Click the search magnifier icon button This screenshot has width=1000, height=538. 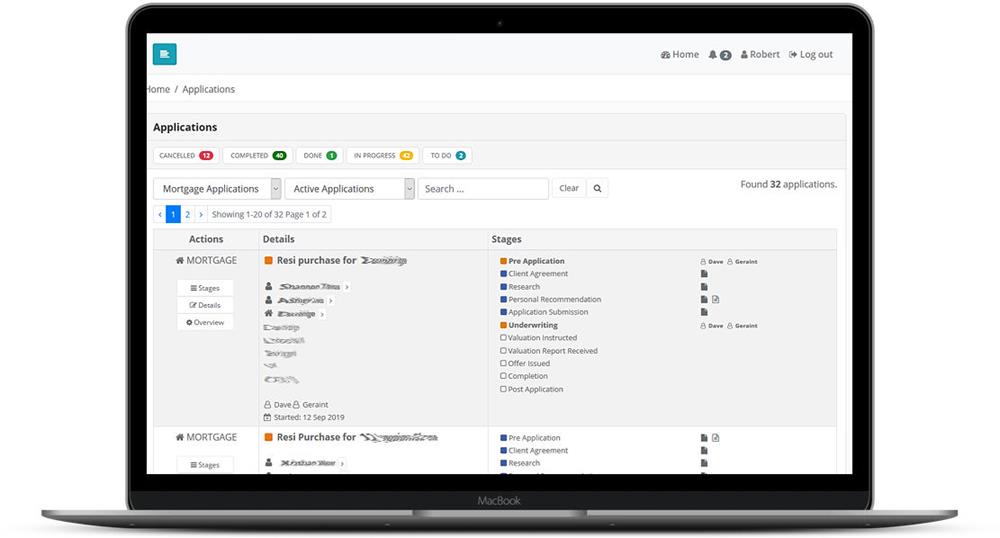click(597, 188)
